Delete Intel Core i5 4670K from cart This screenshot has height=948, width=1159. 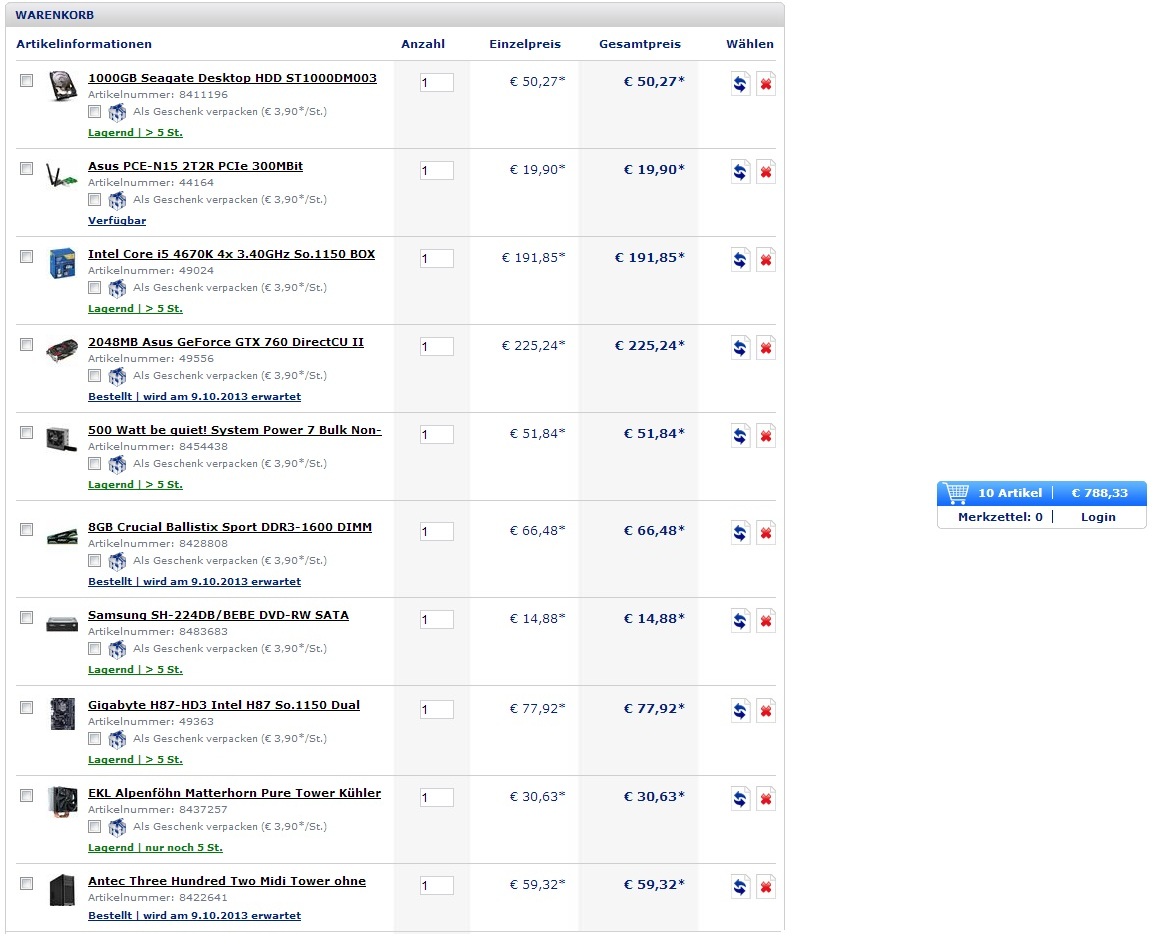coord(766,259)
